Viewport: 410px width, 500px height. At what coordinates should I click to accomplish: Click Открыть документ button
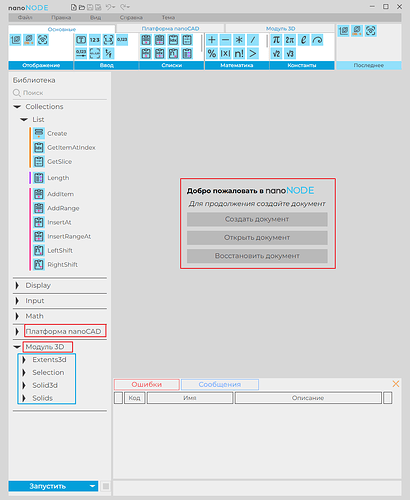(x=257, y=238)
